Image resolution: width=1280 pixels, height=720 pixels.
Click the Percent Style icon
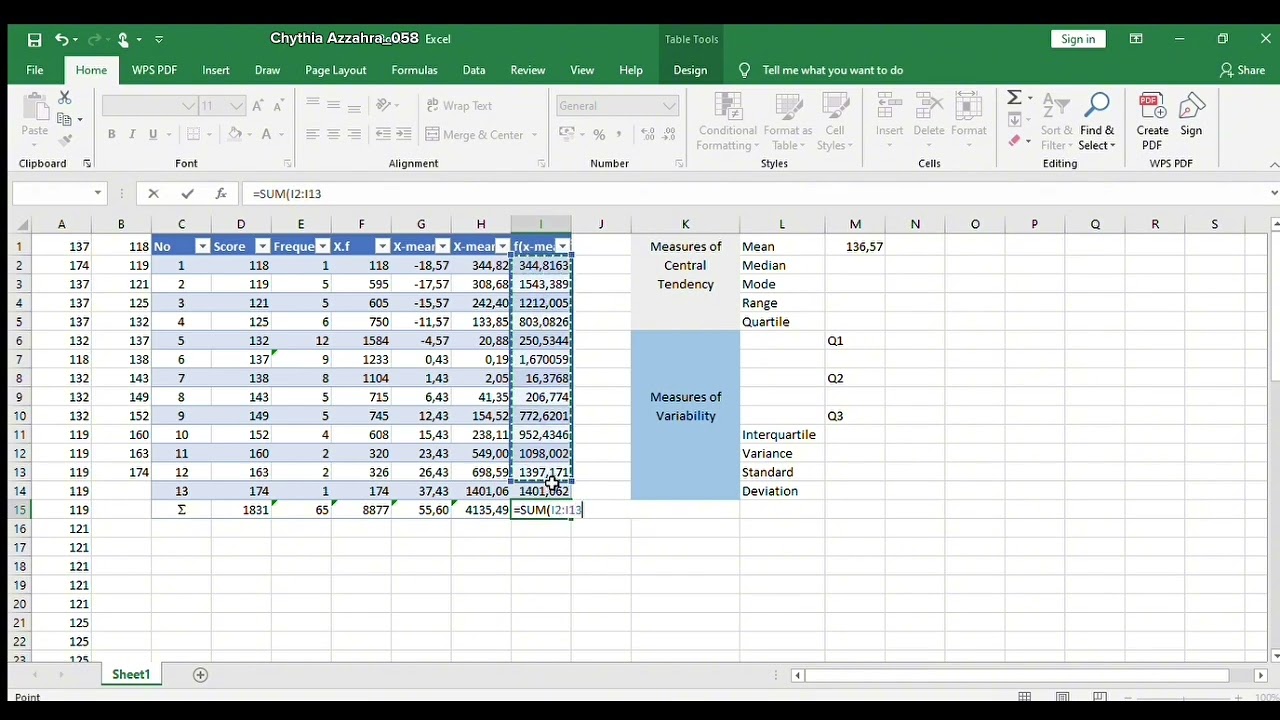point(599,134)
